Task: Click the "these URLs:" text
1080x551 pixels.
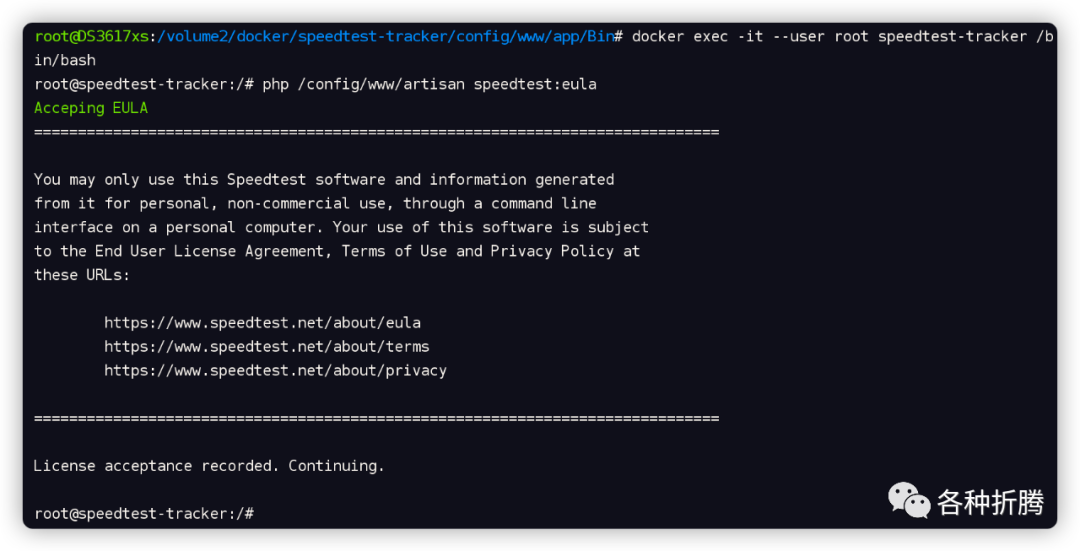Action: point(83,274)
